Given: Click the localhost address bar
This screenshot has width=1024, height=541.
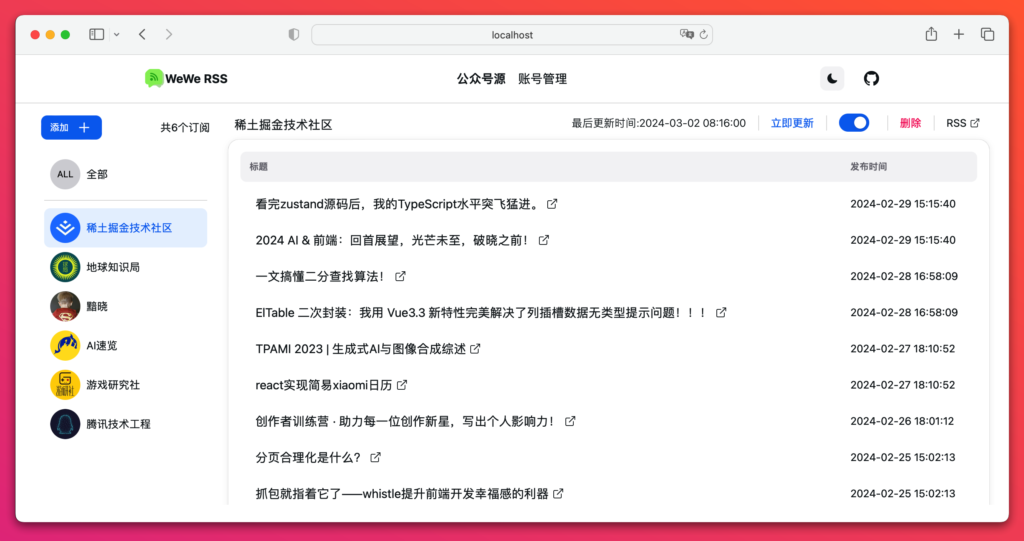Looking at the screenshot, I should click(x=512, y=35).
